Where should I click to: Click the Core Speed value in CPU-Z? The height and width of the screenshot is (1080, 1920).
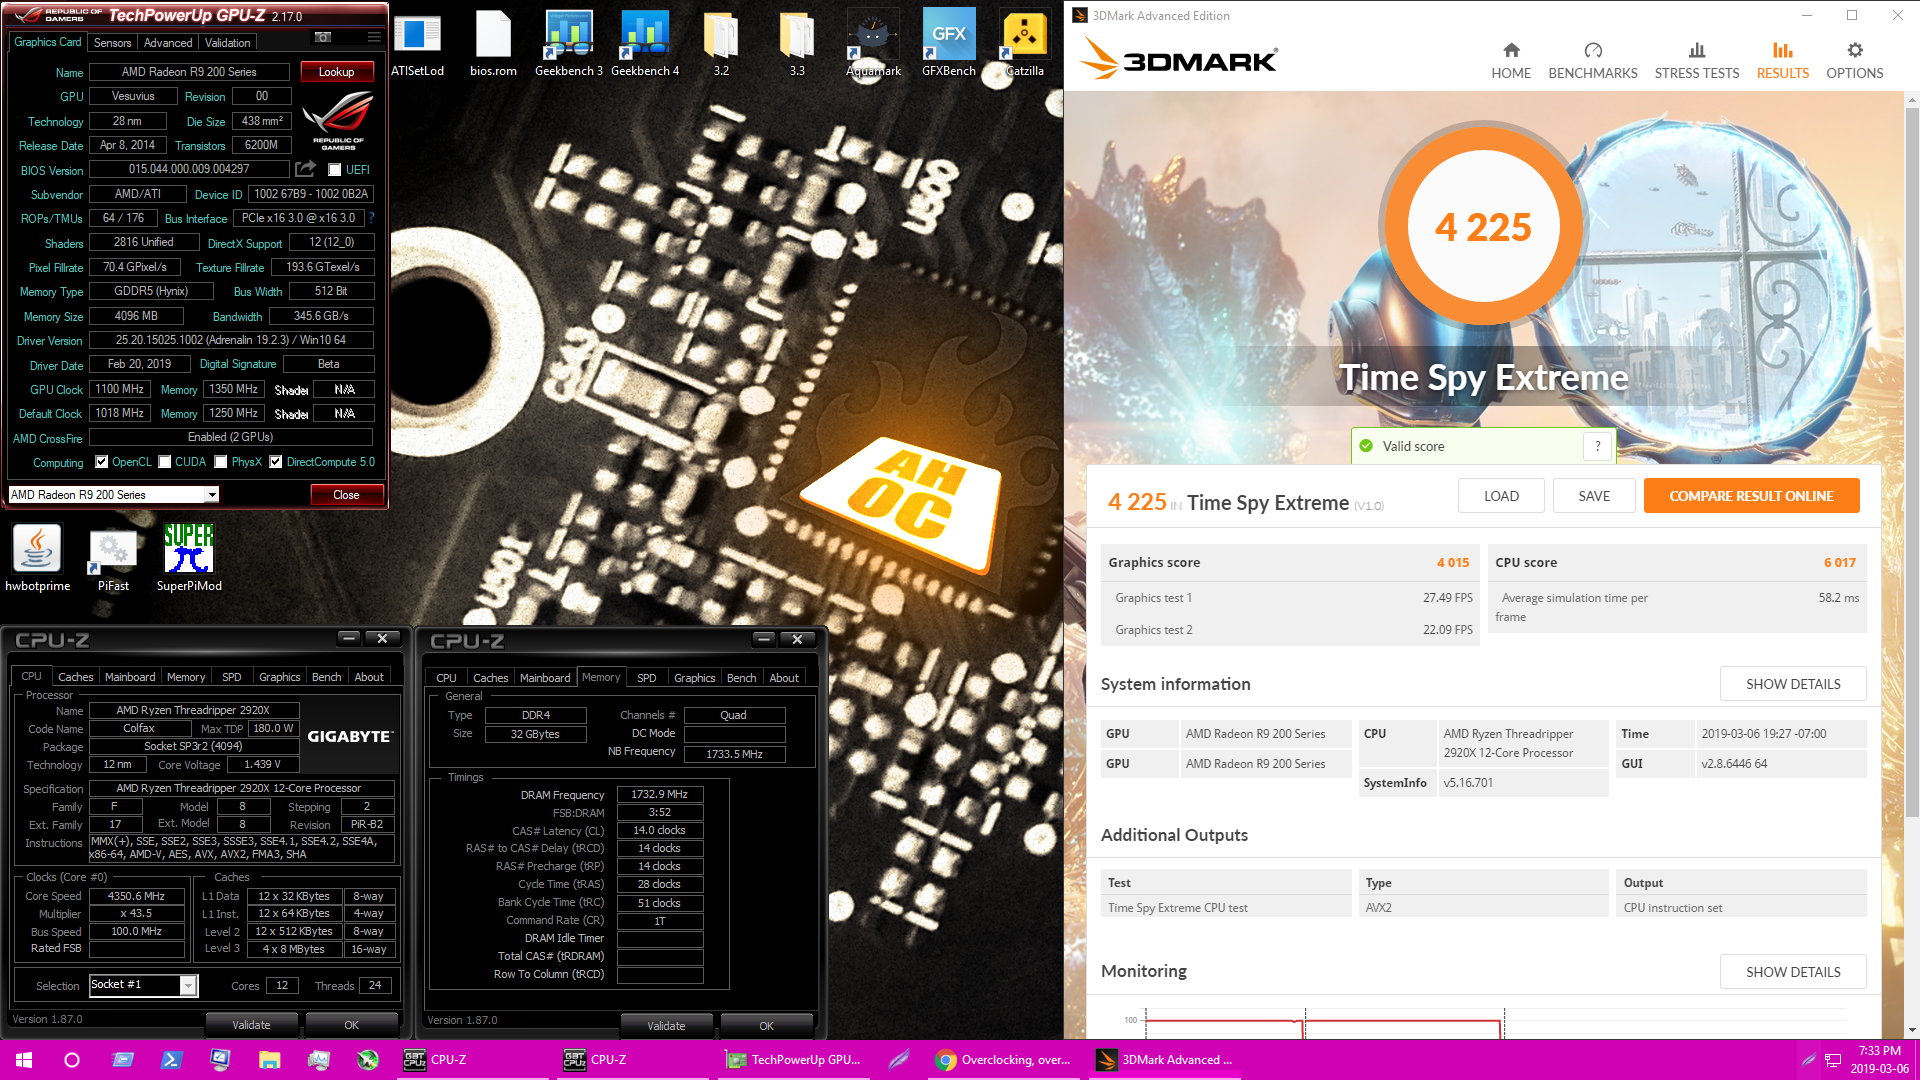pos(137,896)
